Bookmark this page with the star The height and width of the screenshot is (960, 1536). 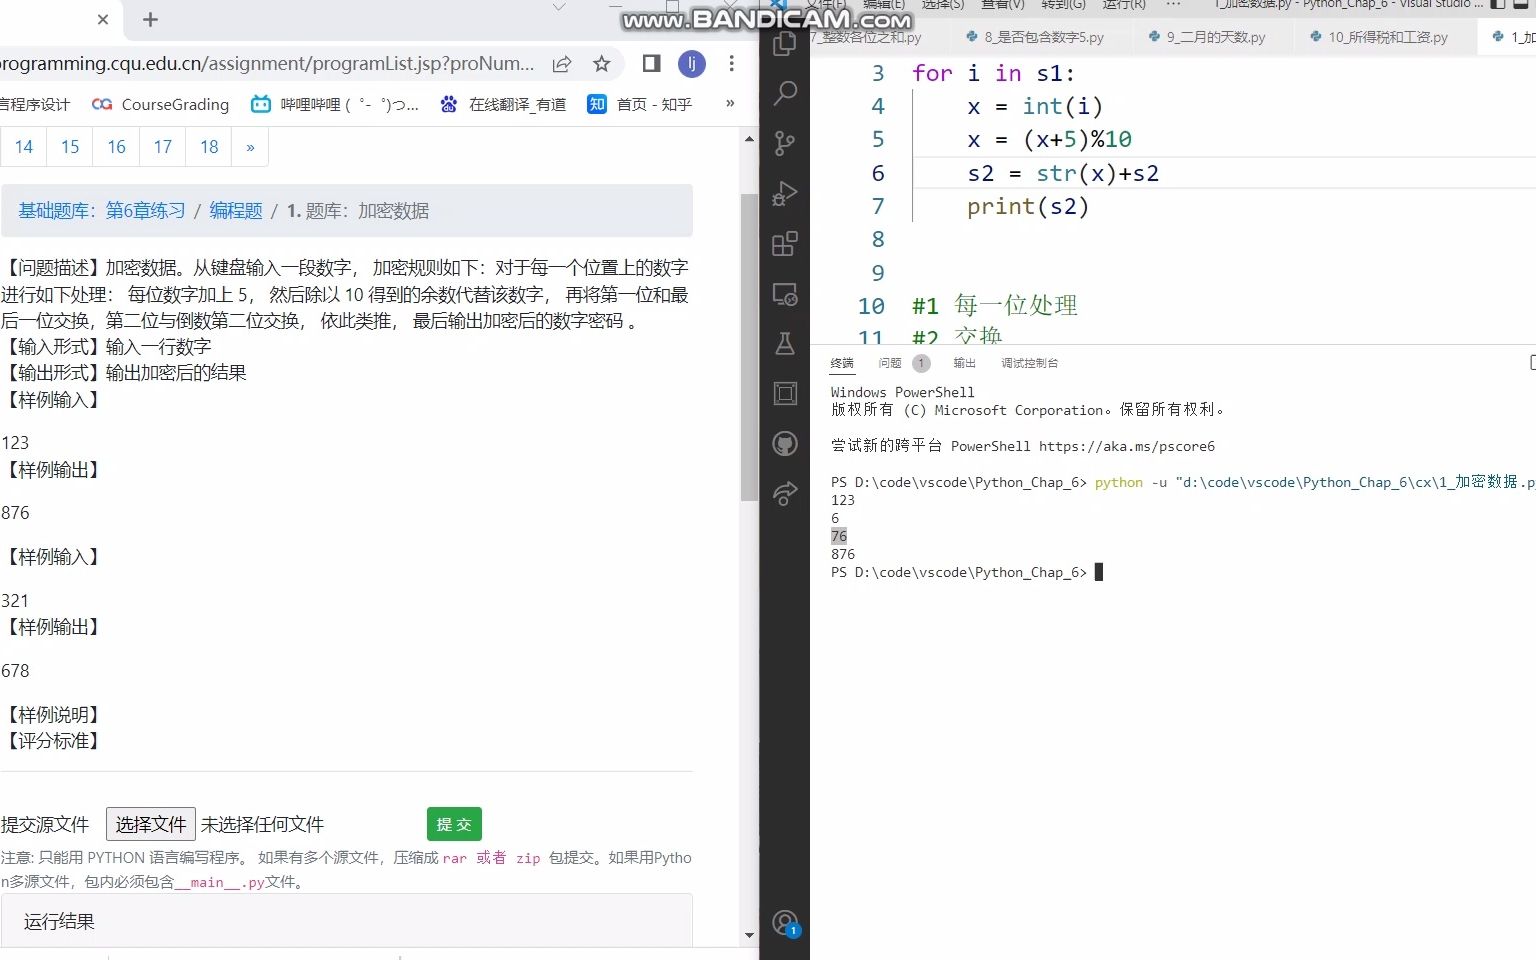coord(601,64)
